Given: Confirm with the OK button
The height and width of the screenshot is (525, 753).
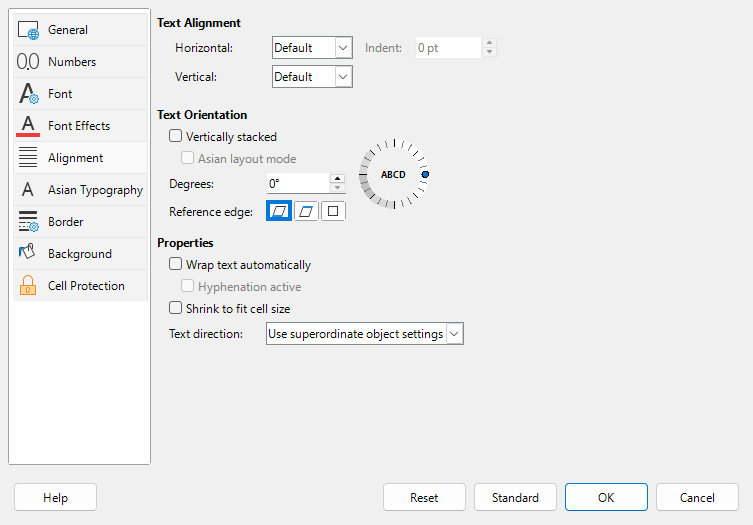Looking at the screenshot, I should point(606,497).
